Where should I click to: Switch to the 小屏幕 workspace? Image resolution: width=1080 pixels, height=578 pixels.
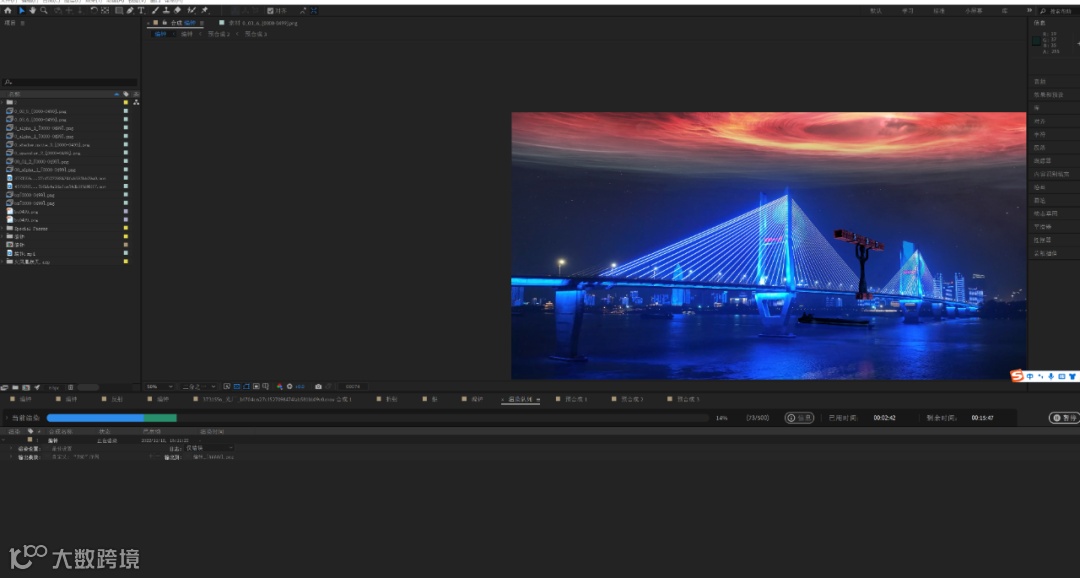pyautogui.click(x=974, y=10)
